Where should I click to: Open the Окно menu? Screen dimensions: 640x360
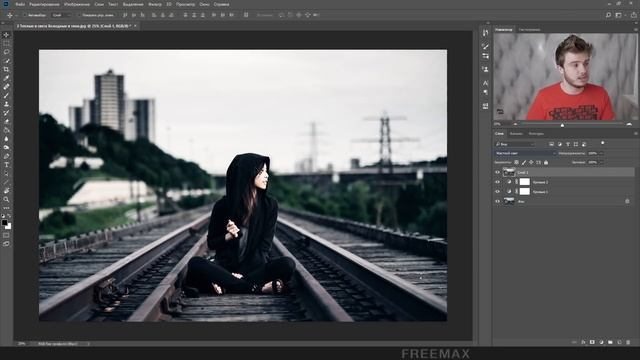[204, 4]
